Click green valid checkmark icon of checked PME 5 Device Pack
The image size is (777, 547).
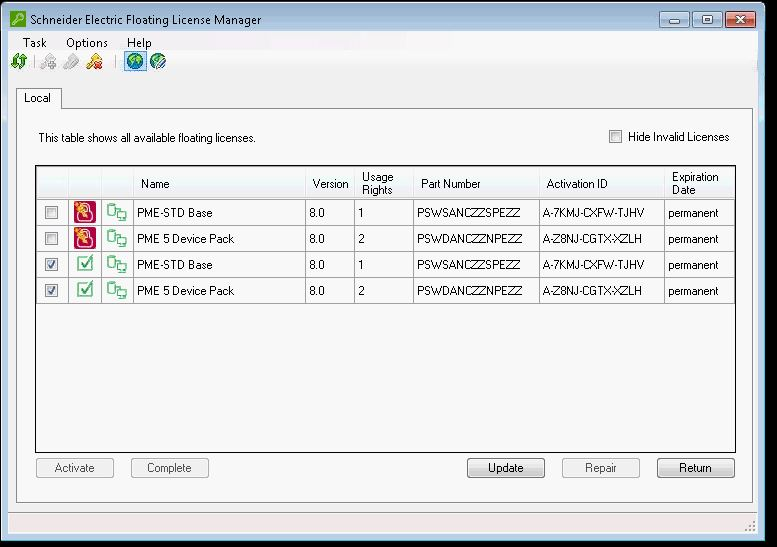point(85,289)
